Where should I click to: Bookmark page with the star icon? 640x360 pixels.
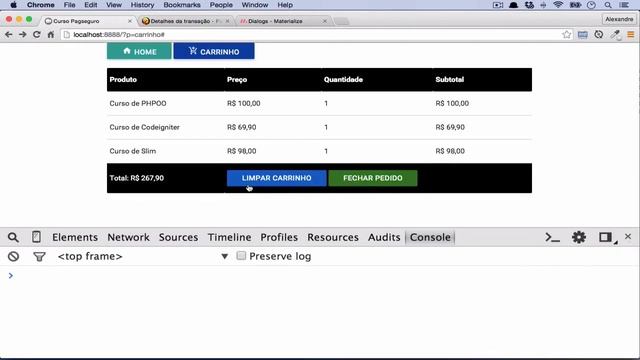tap(566, 35)
